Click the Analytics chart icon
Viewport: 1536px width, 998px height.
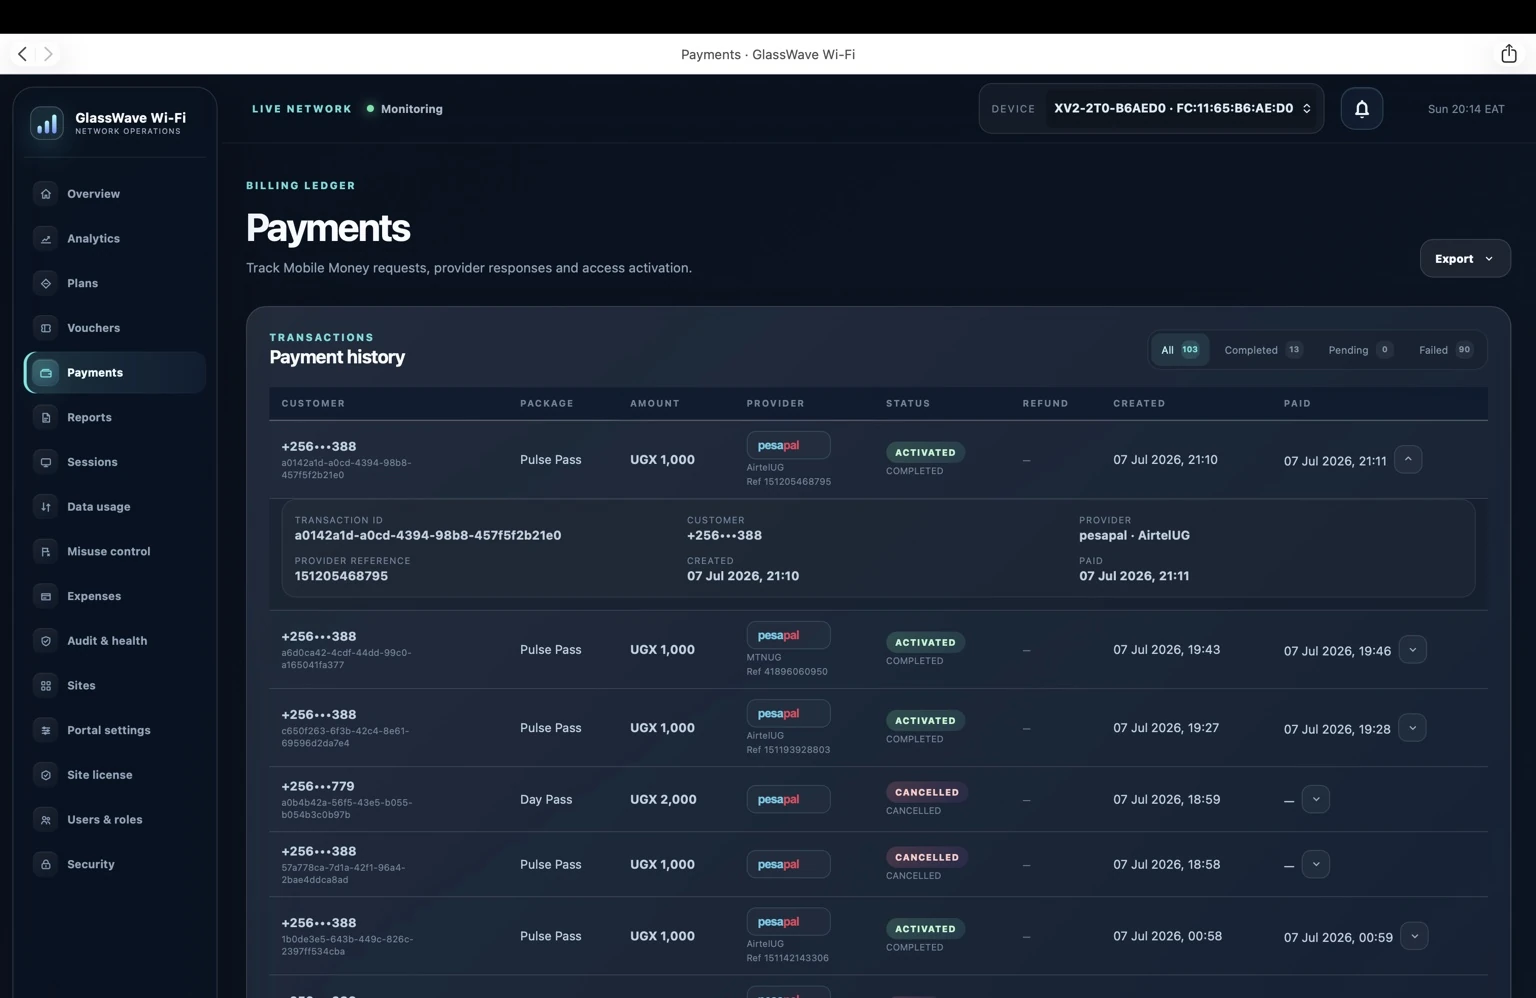coord(45,238)
